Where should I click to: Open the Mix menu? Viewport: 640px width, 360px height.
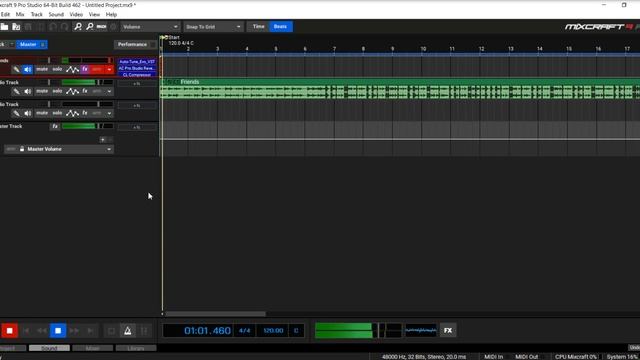[20, 14]
